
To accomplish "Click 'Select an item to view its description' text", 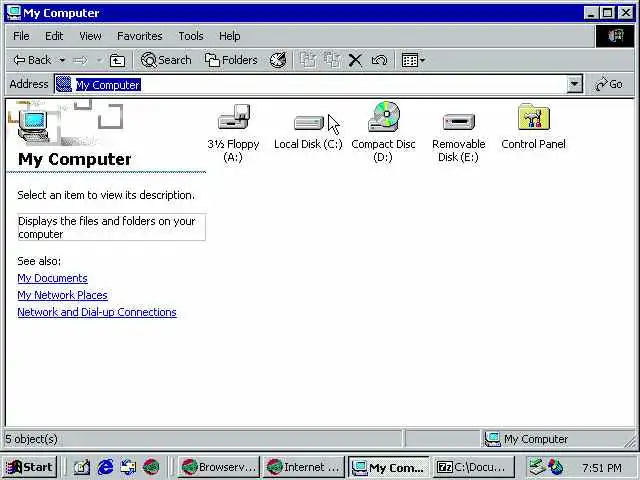I will point(106,195).
